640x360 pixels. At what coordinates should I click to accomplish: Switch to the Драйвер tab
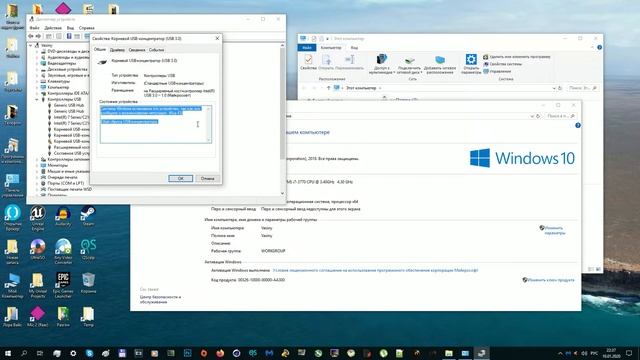(117, 50)
